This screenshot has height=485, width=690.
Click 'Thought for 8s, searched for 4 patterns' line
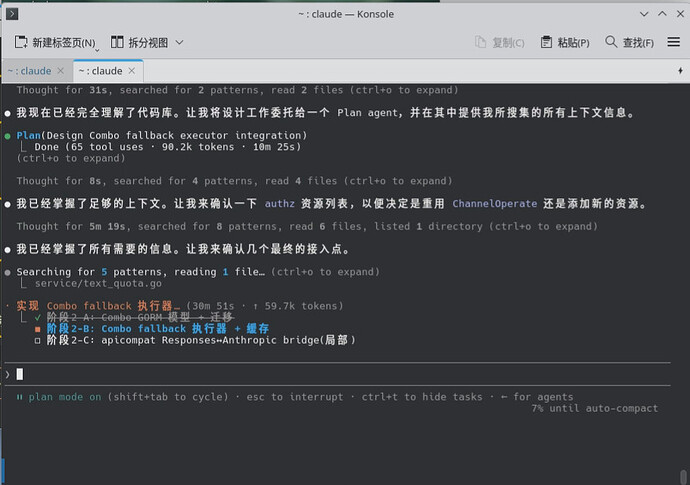pyautogui.click(x=235, y=180)
